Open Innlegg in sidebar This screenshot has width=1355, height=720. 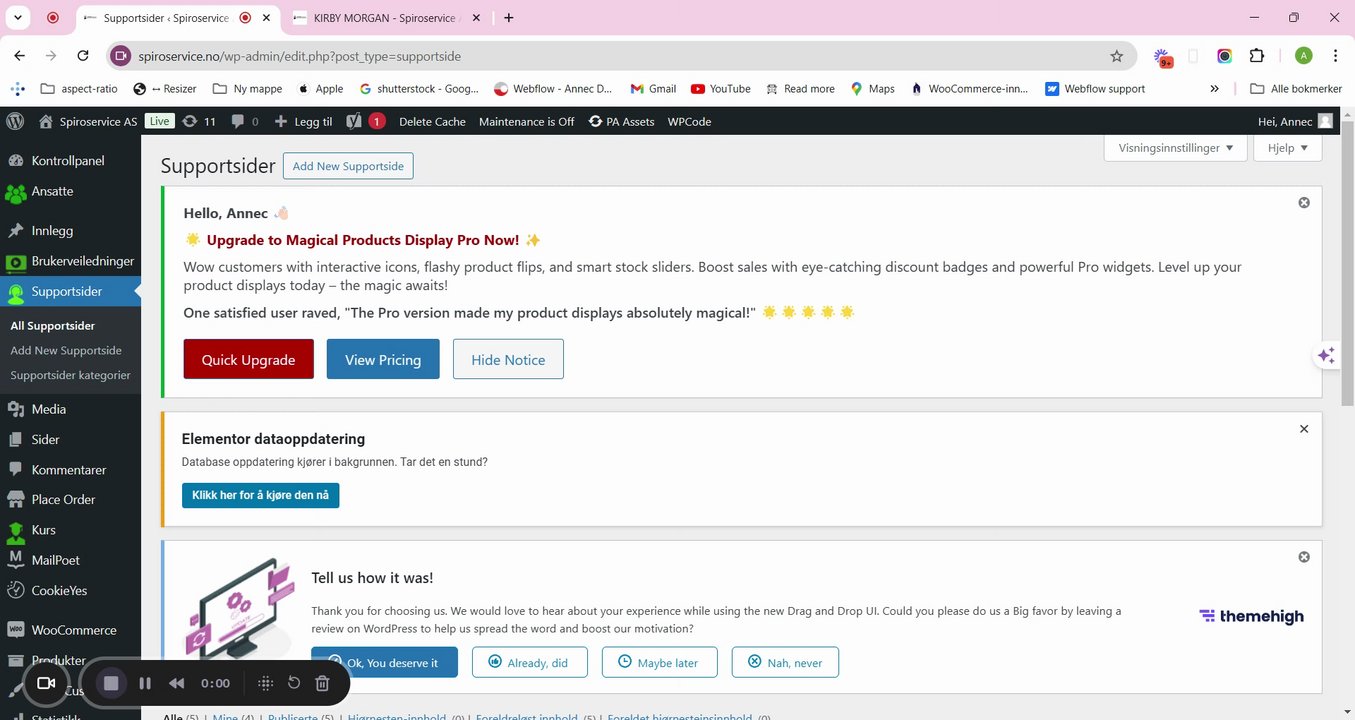coord(70,230)
